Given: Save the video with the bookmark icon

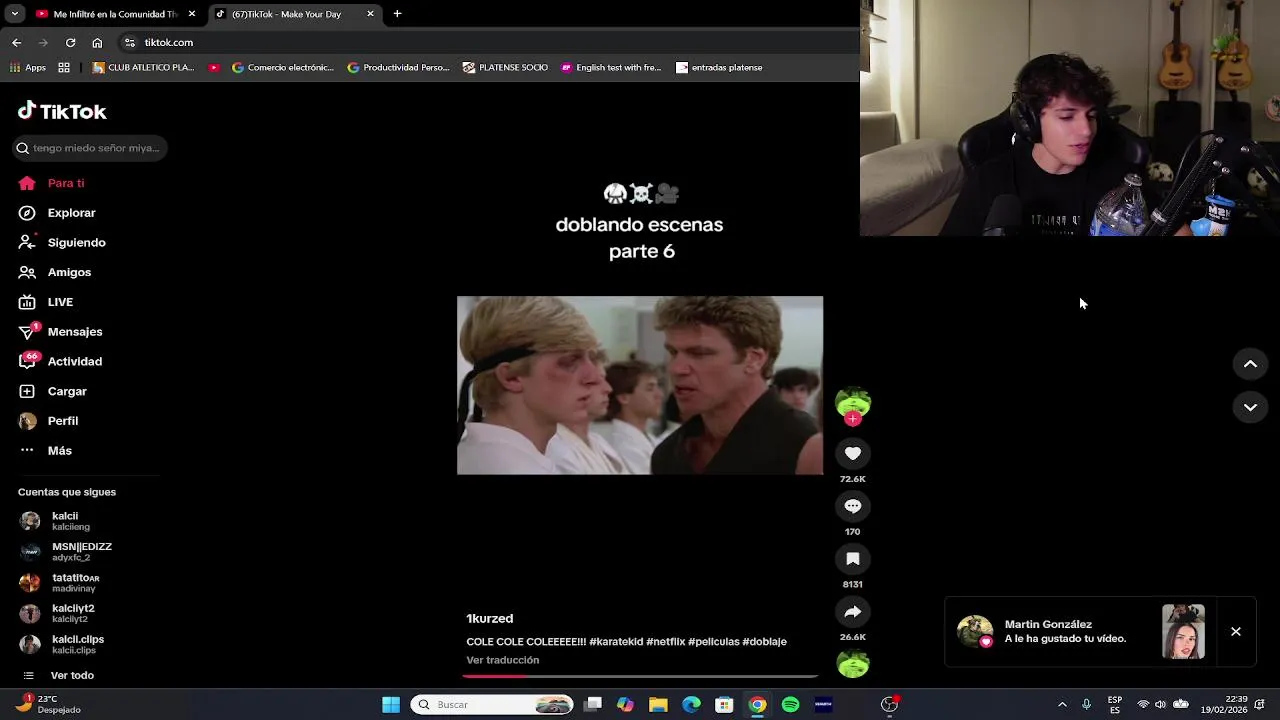Looking at the screenshot, I should [853, 559].
